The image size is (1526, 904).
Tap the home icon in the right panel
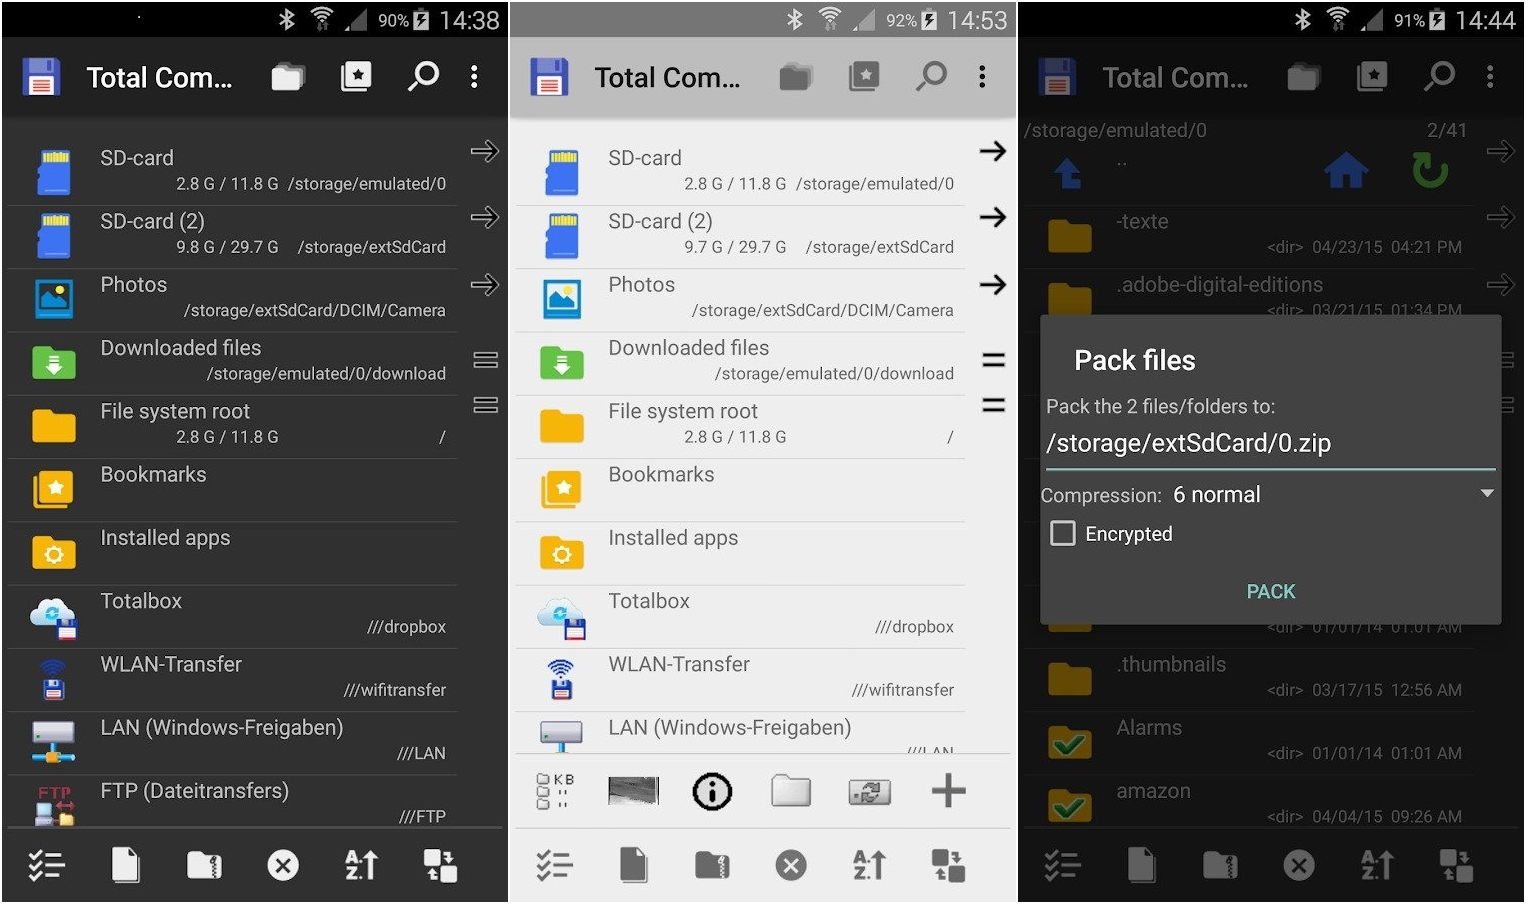coord(1348,170)
